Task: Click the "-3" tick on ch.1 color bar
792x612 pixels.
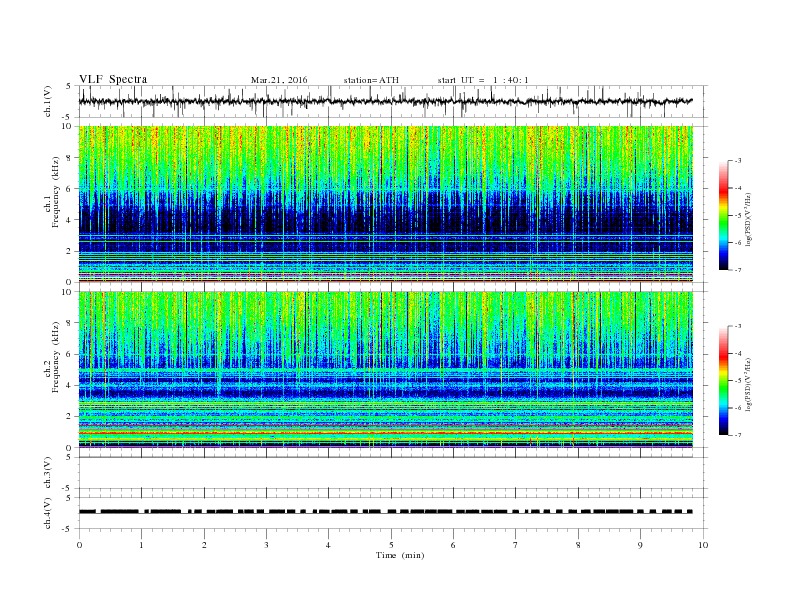Action: tap(738, 161)
